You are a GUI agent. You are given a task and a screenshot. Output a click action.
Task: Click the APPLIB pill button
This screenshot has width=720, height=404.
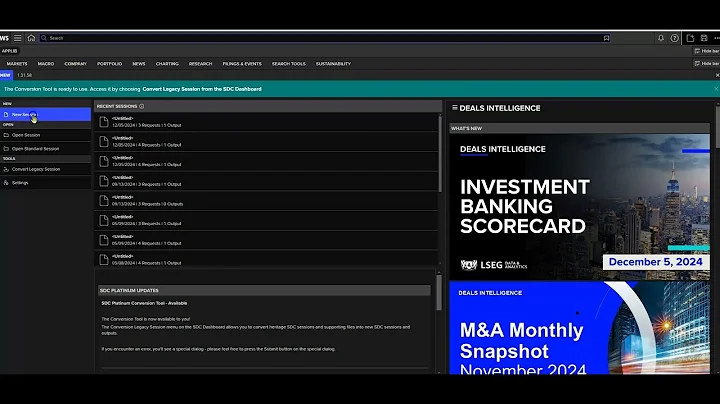(x=9, y=51)
